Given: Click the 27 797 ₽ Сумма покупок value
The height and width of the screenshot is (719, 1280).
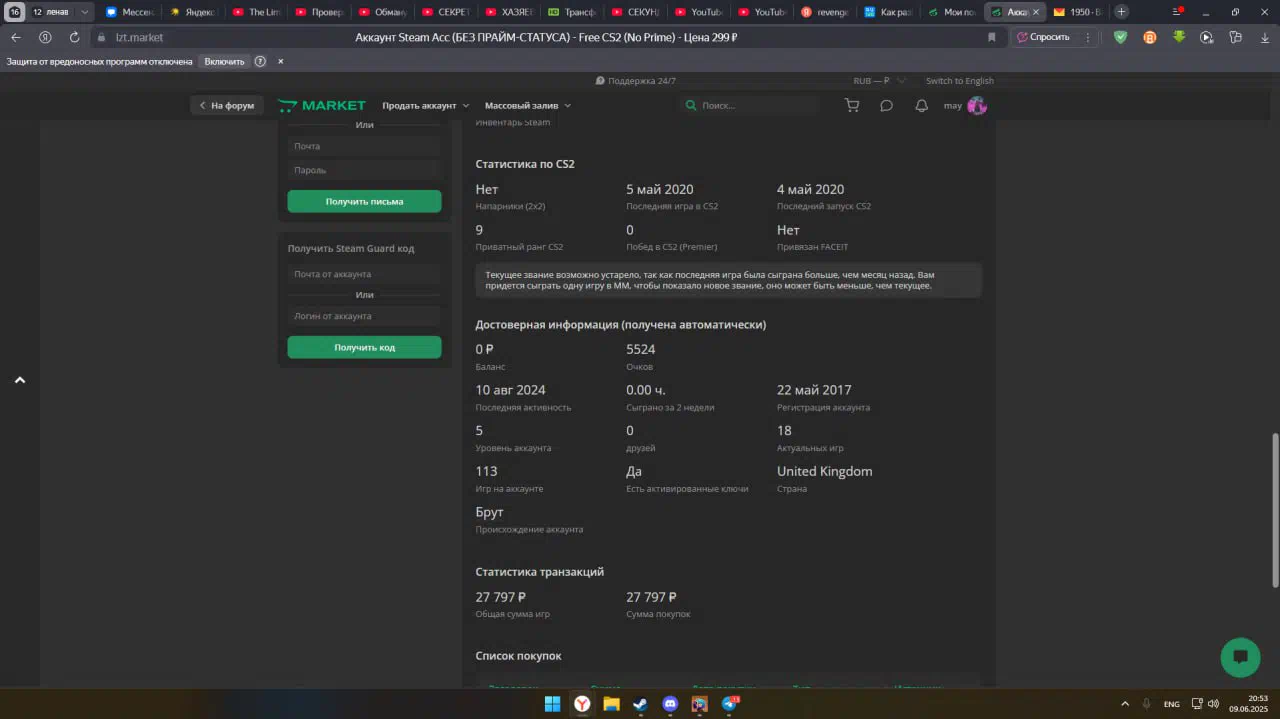Looking at the screenshot, I should coord(651,597).
